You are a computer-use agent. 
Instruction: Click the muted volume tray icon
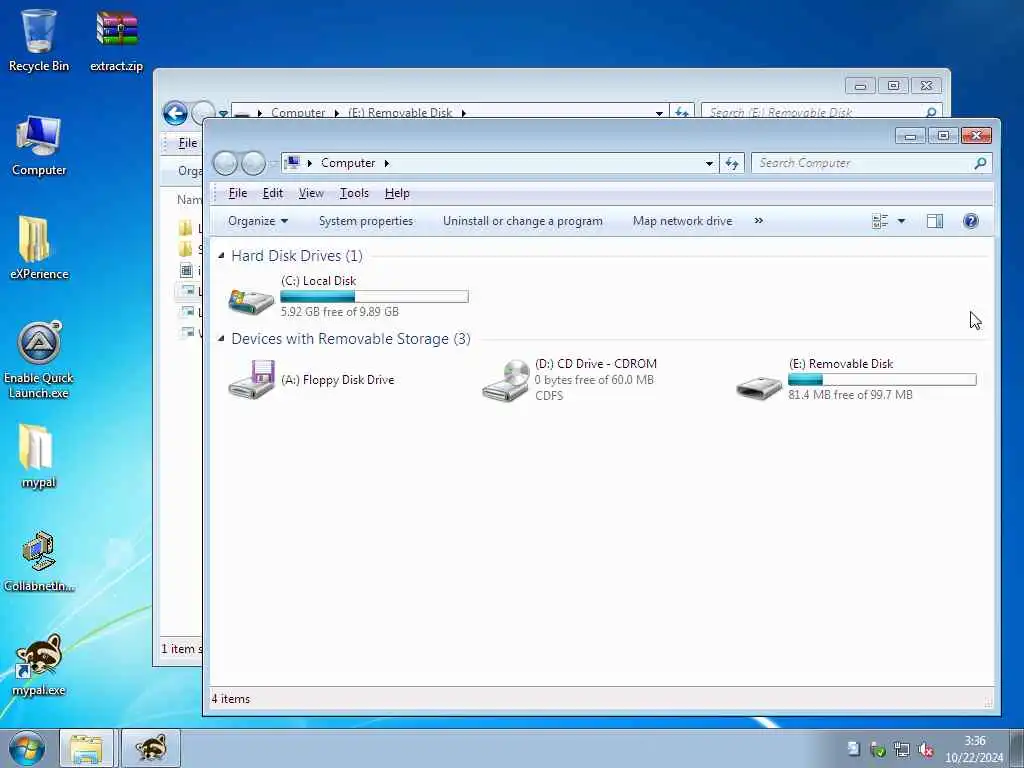[925, 749]
